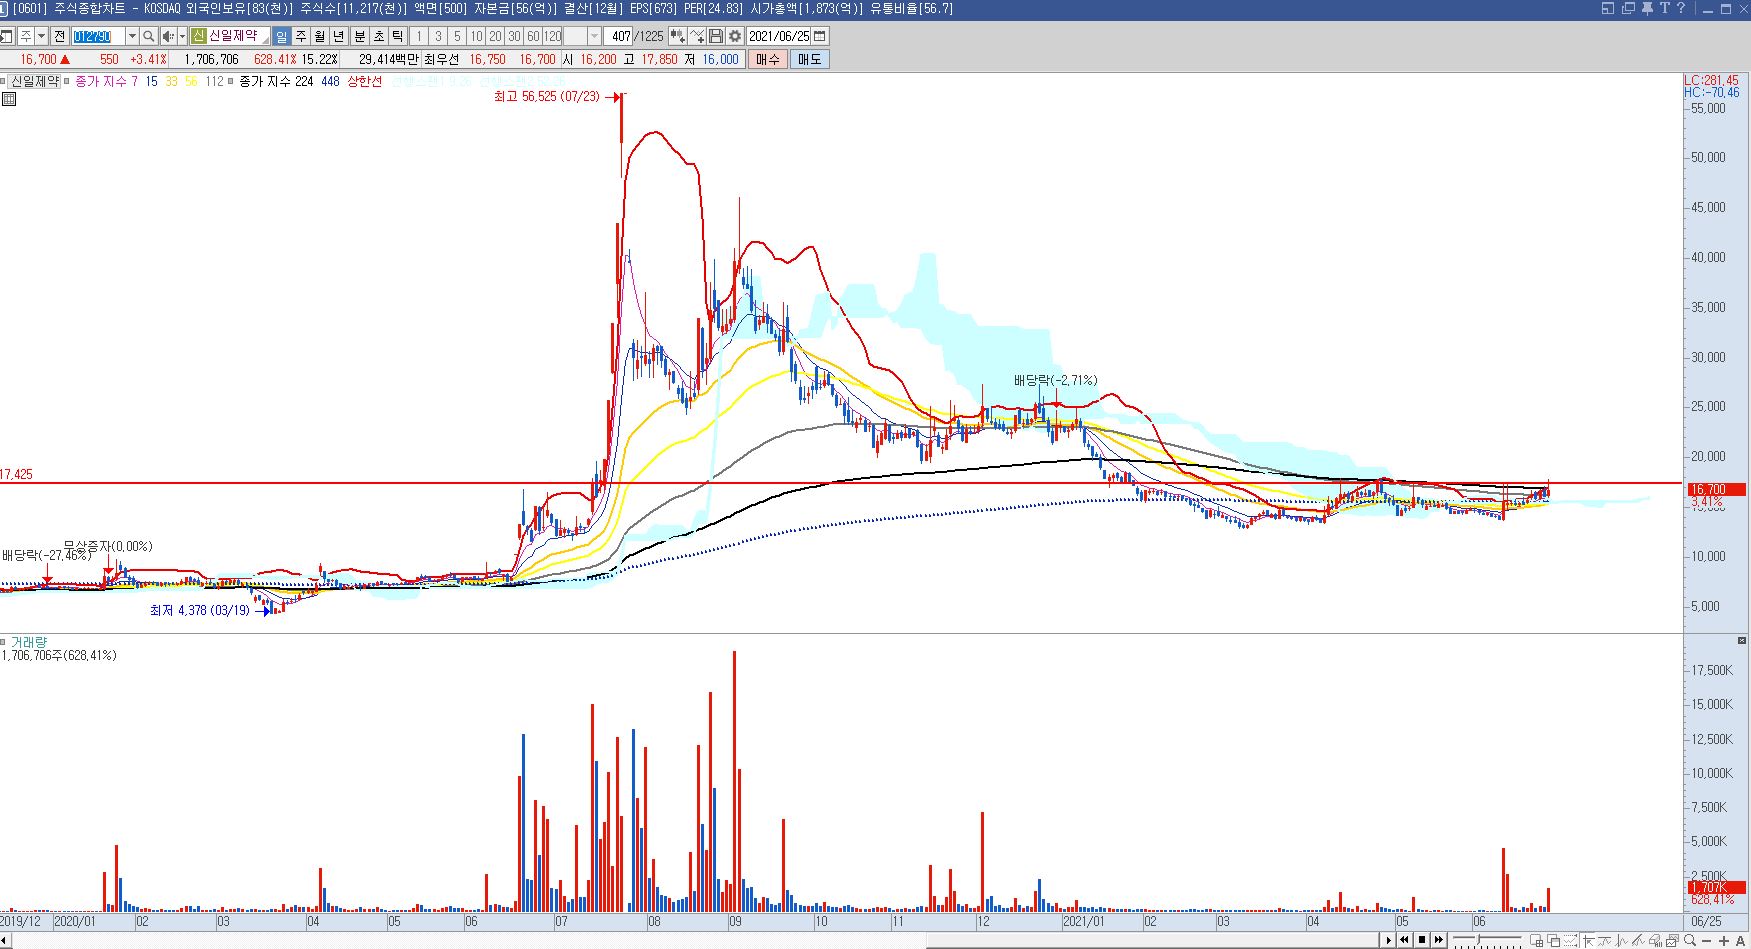Viewport: 1751px width, 949px height.
Task: Click the T font icon in the title bar
Action: pyautogui.click(x=1665, y=8)
